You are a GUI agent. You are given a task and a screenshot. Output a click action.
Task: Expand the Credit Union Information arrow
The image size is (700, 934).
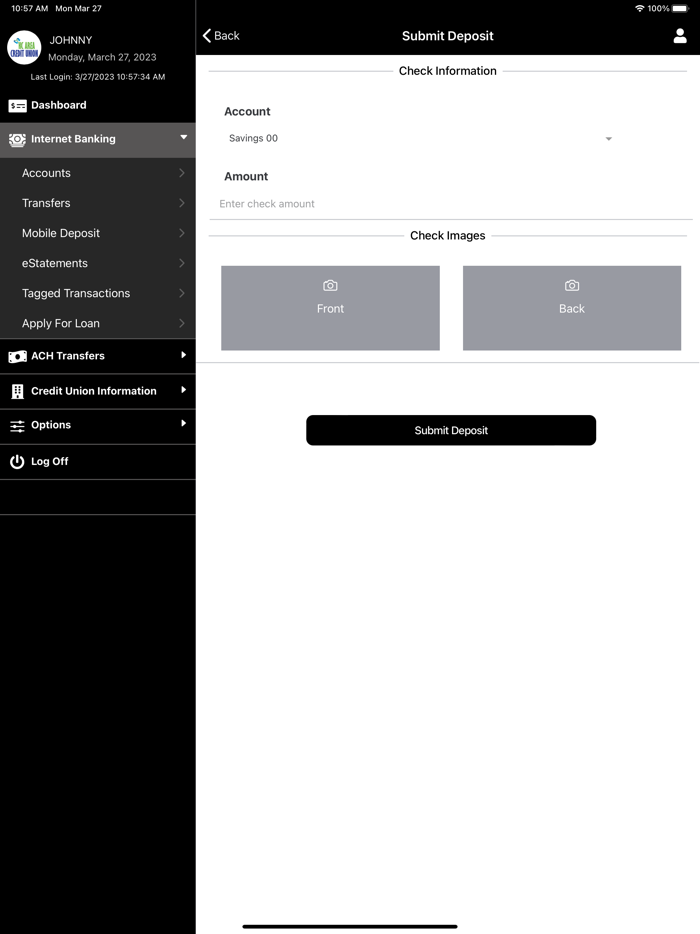coord(183,390)
